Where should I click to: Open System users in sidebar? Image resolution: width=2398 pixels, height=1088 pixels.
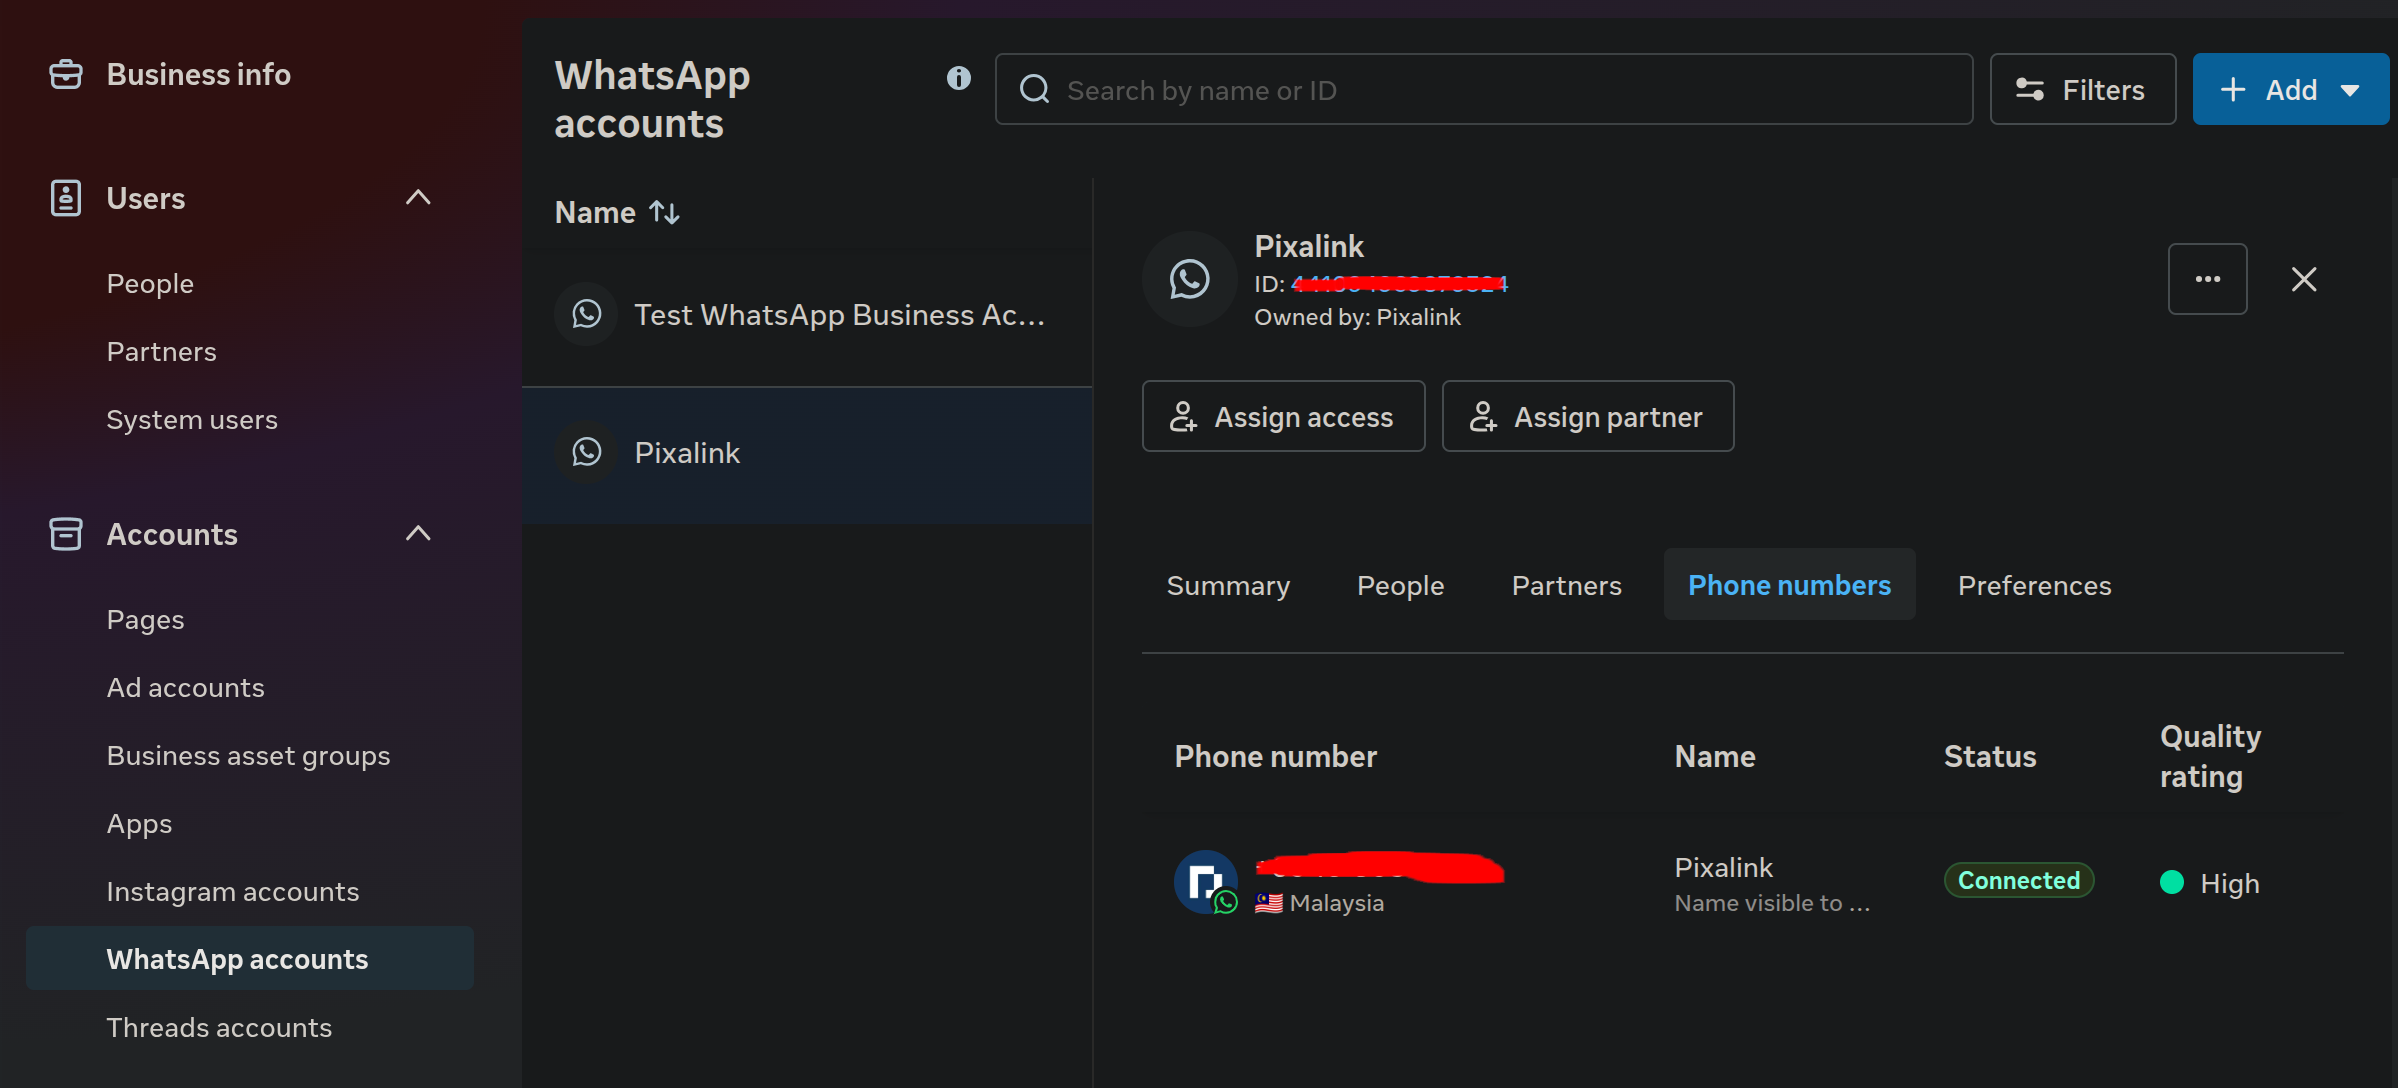tap(192, 420)
